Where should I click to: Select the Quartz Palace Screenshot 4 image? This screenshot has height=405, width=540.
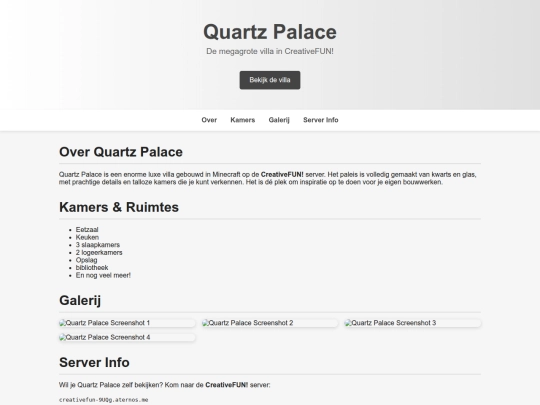pyautogui.click(x=127, y=338)
